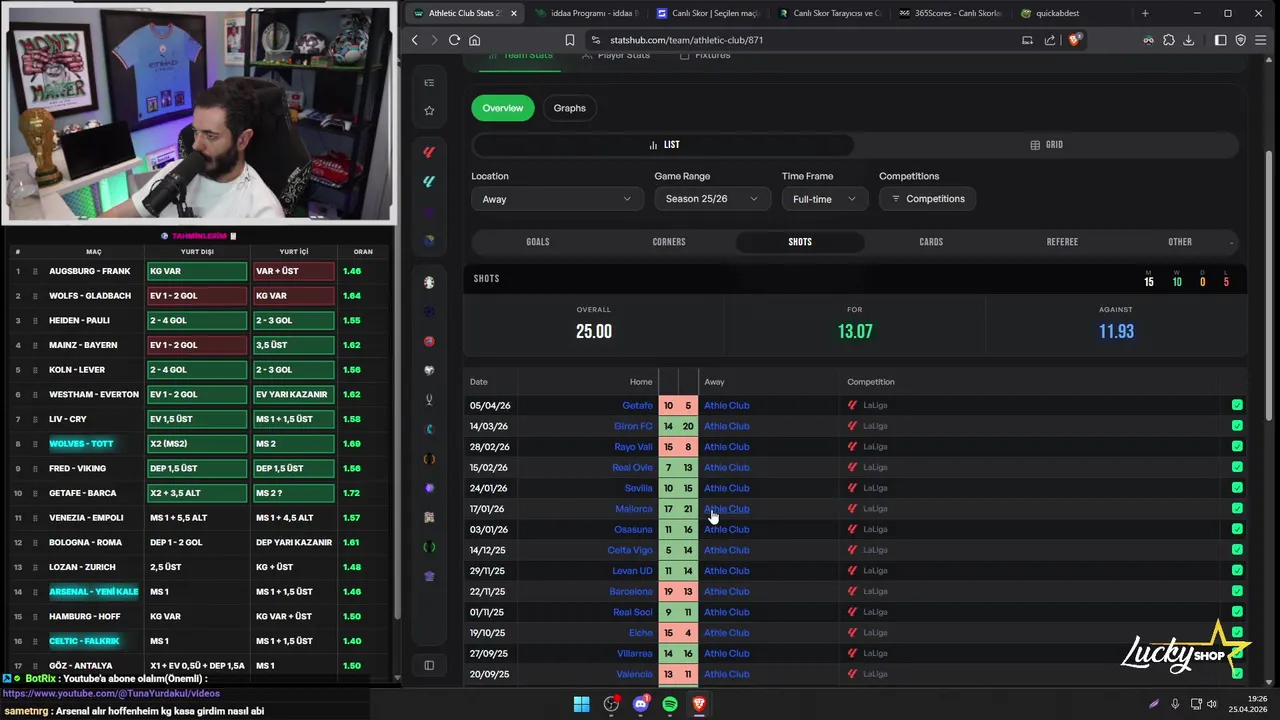Image resolution: width=1280 pixels, height=720 pixels.
Task: Open Discord from the taskbar
Action: coord(641,704)
